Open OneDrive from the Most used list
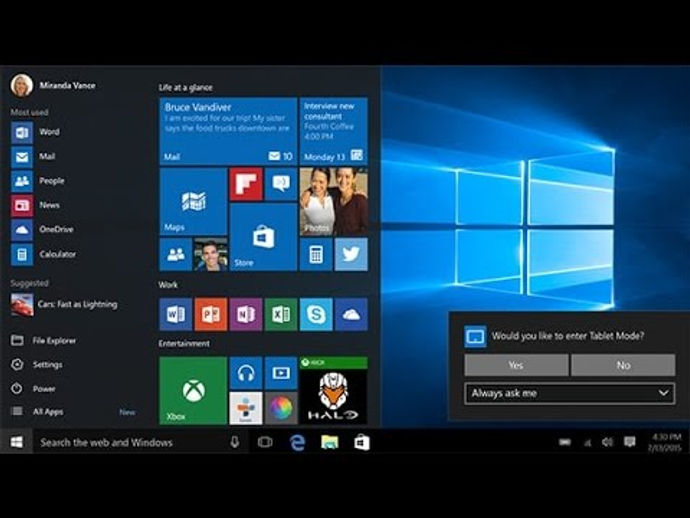The width and height of the screenshot is (690, 518). pyautogui.click(x=43, y=229)
